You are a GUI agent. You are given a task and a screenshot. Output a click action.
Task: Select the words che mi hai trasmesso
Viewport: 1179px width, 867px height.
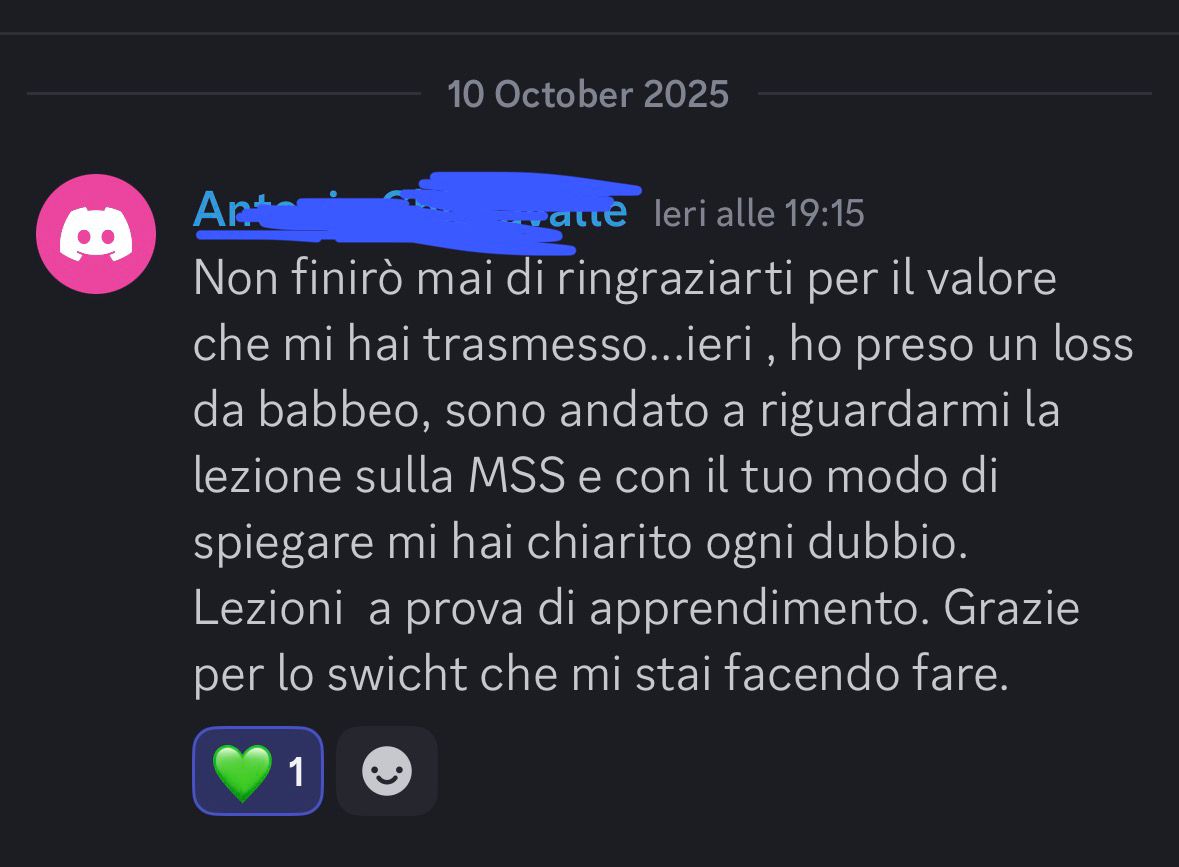(420, 345)
